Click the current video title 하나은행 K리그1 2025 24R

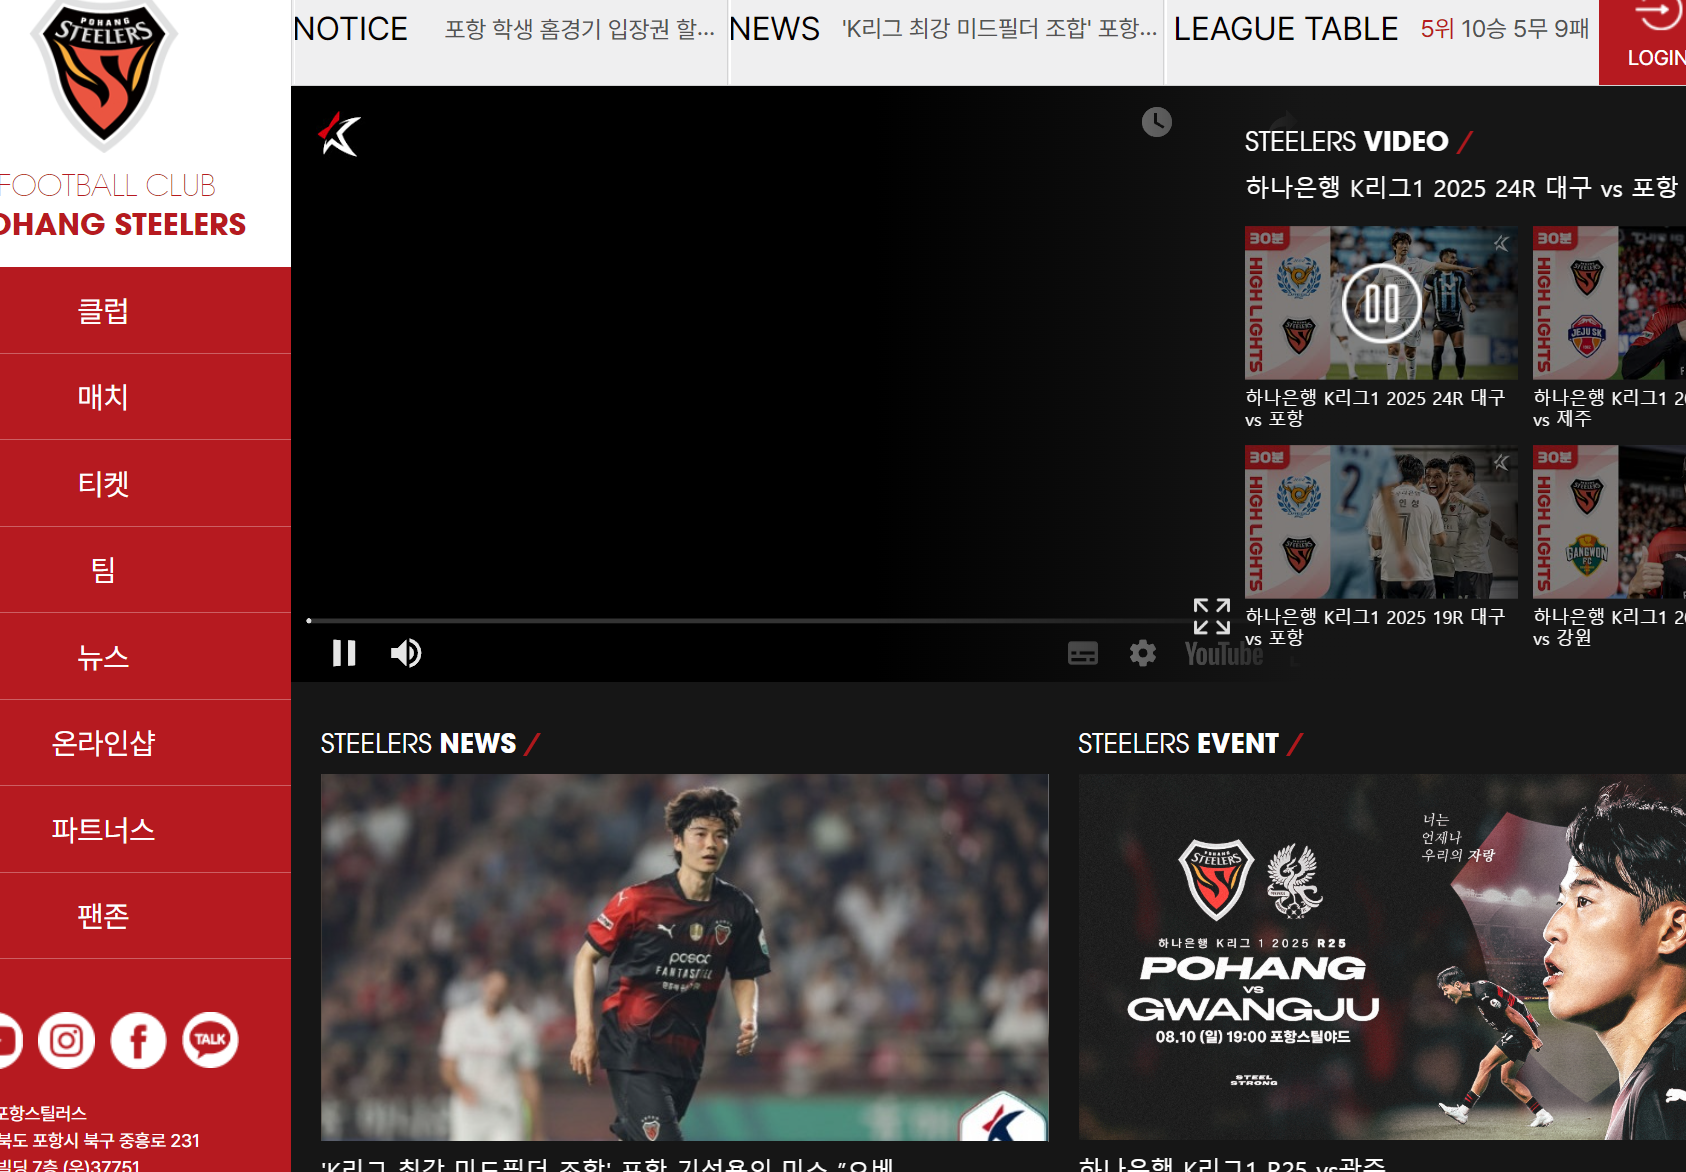point(1462,188)
